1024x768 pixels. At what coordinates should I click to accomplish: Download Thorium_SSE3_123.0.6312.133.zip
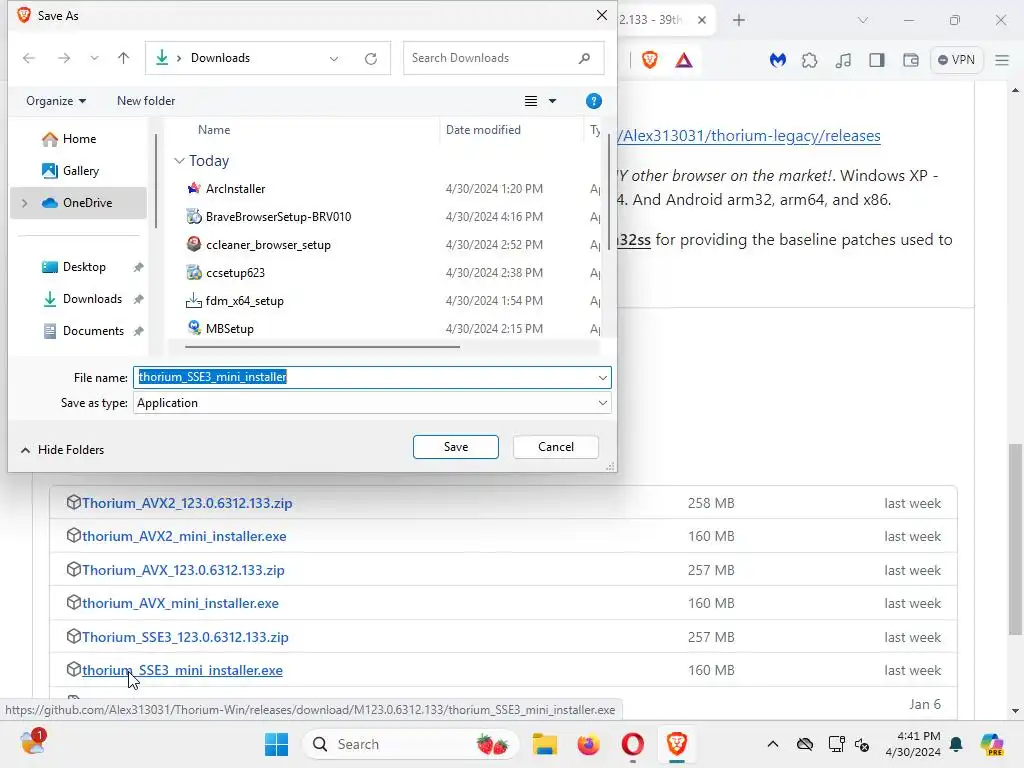tap(185, 637)
